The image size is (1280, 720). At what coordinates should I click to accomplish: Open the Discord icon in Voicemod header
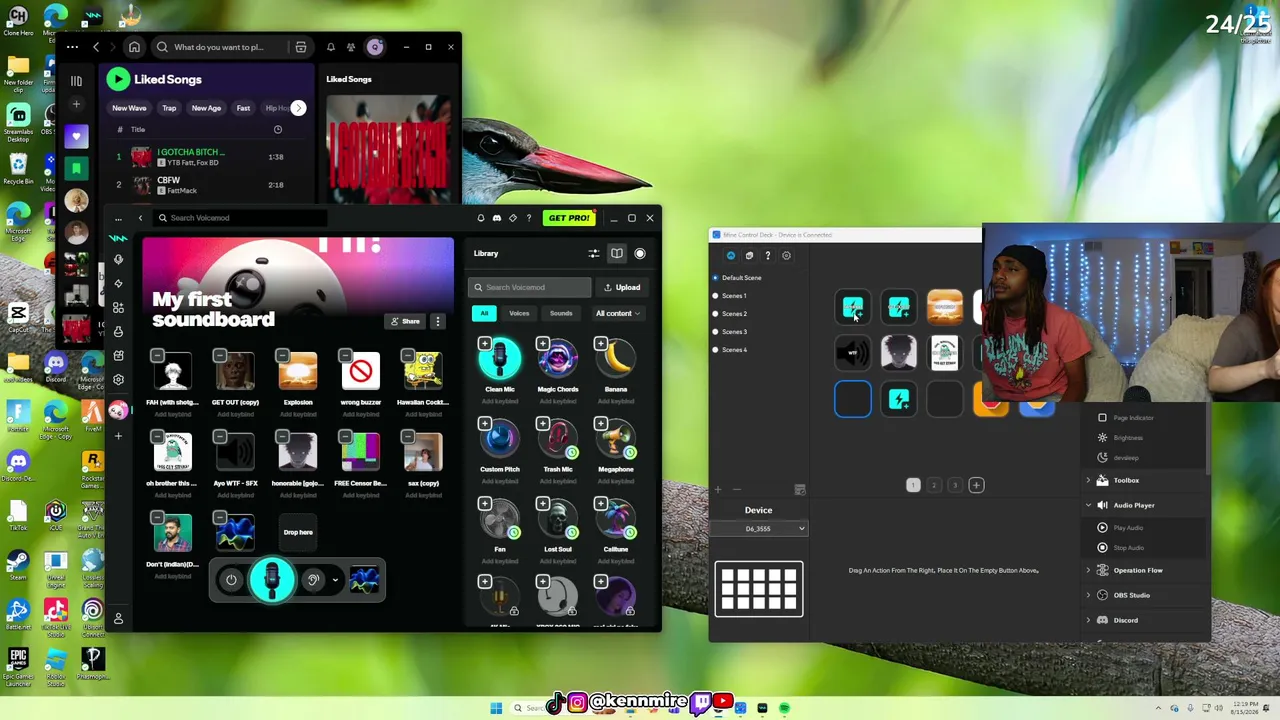pyautogui.click(x=496, y=218)
